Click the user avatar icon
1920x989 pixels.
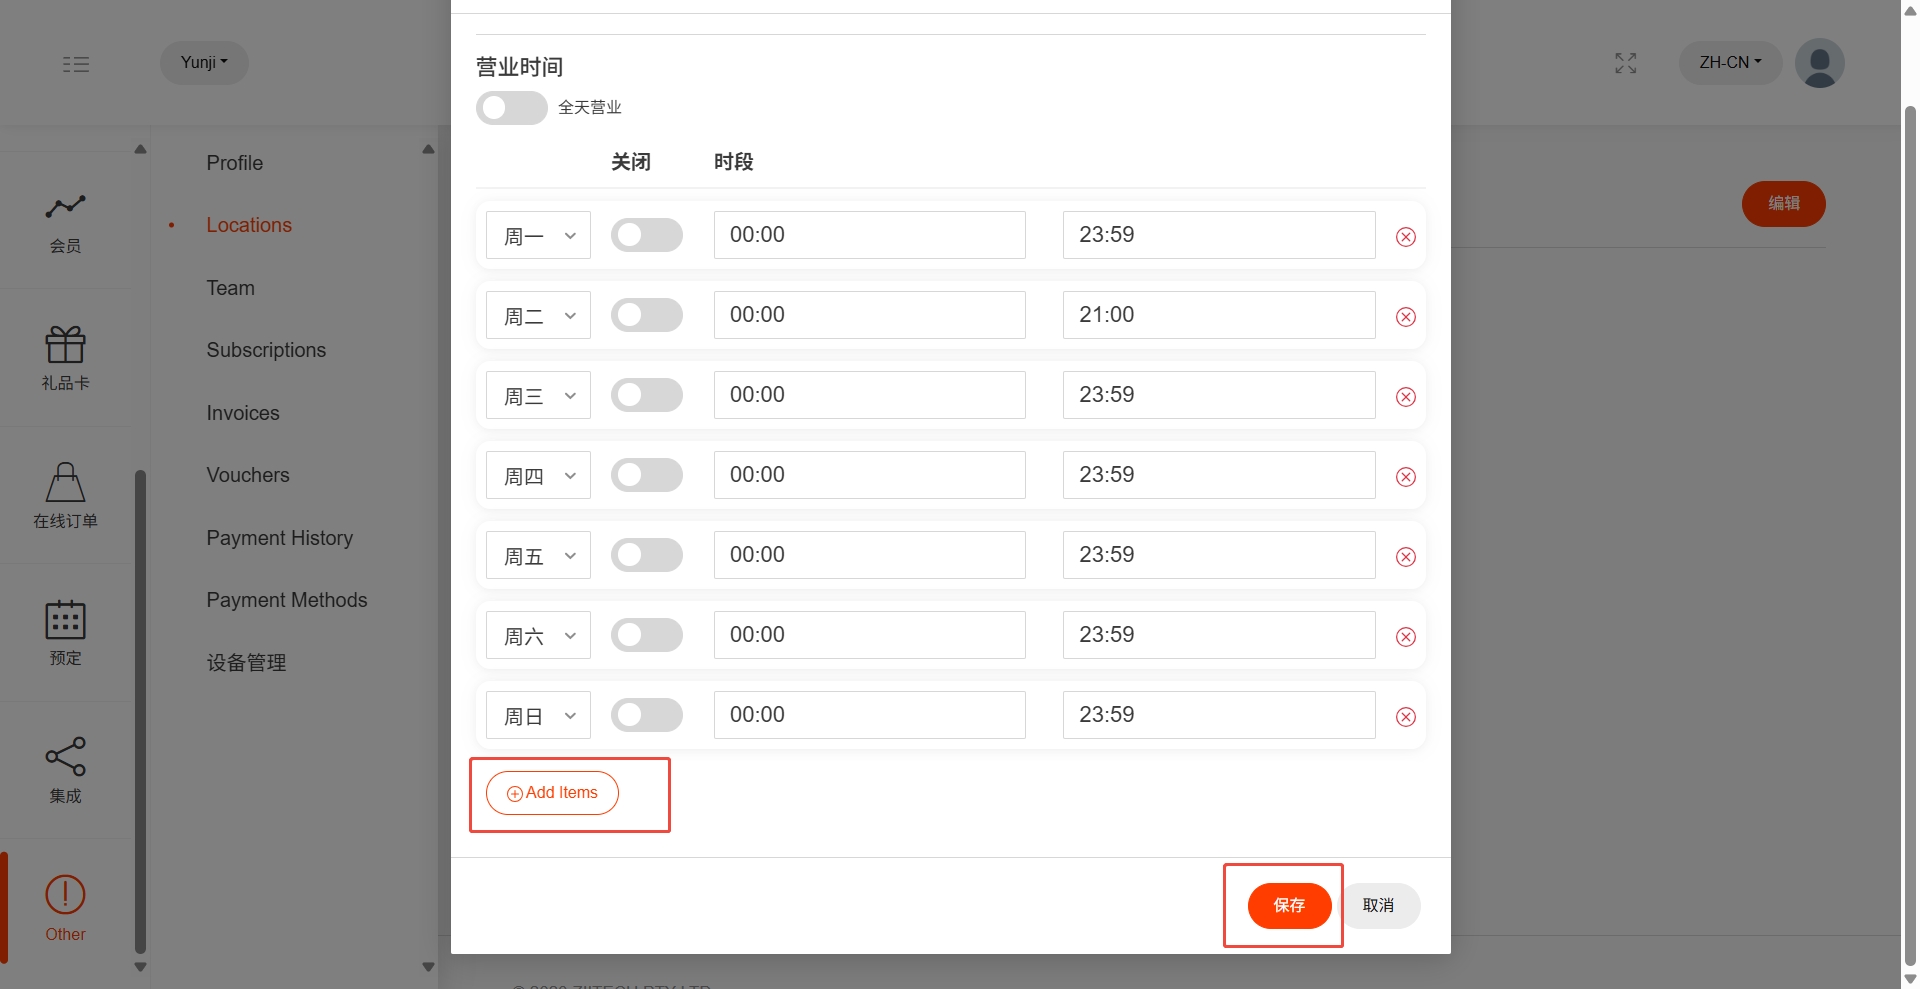pos(1819,63)
